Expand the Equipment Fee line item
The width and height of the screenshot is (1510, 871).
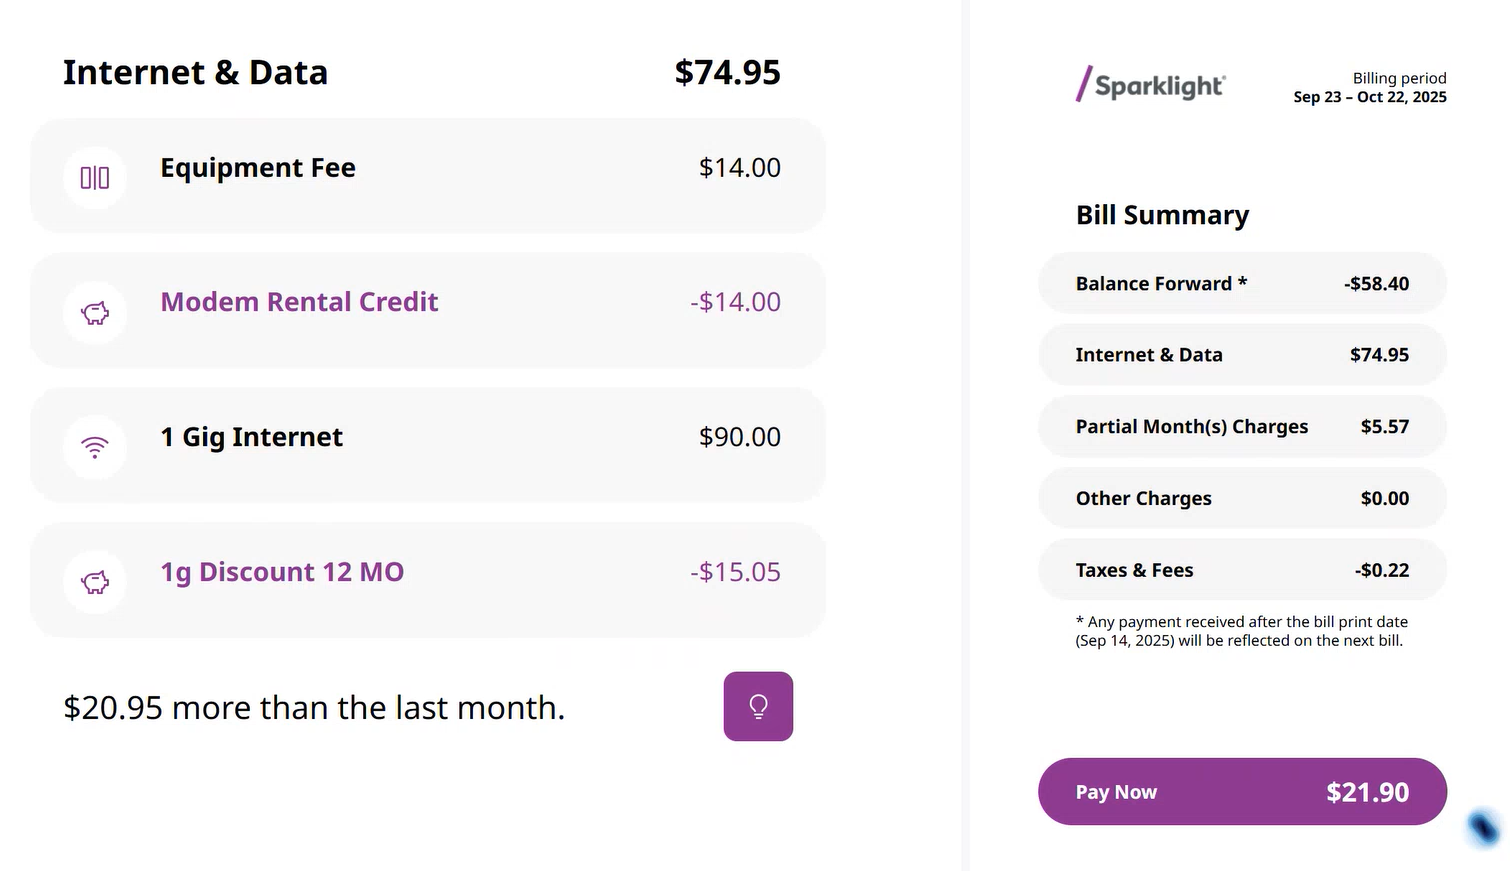click(428, 175)
